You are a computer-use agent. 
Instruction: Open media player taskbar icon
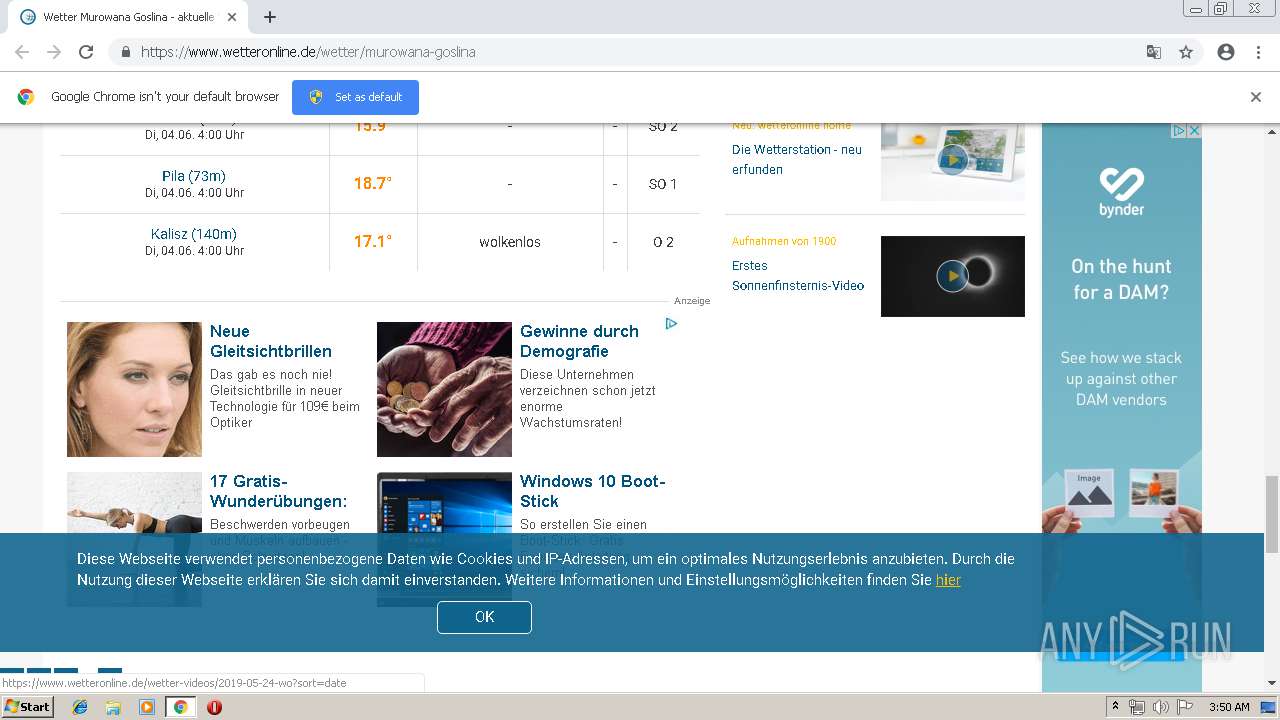pos(147,707)
